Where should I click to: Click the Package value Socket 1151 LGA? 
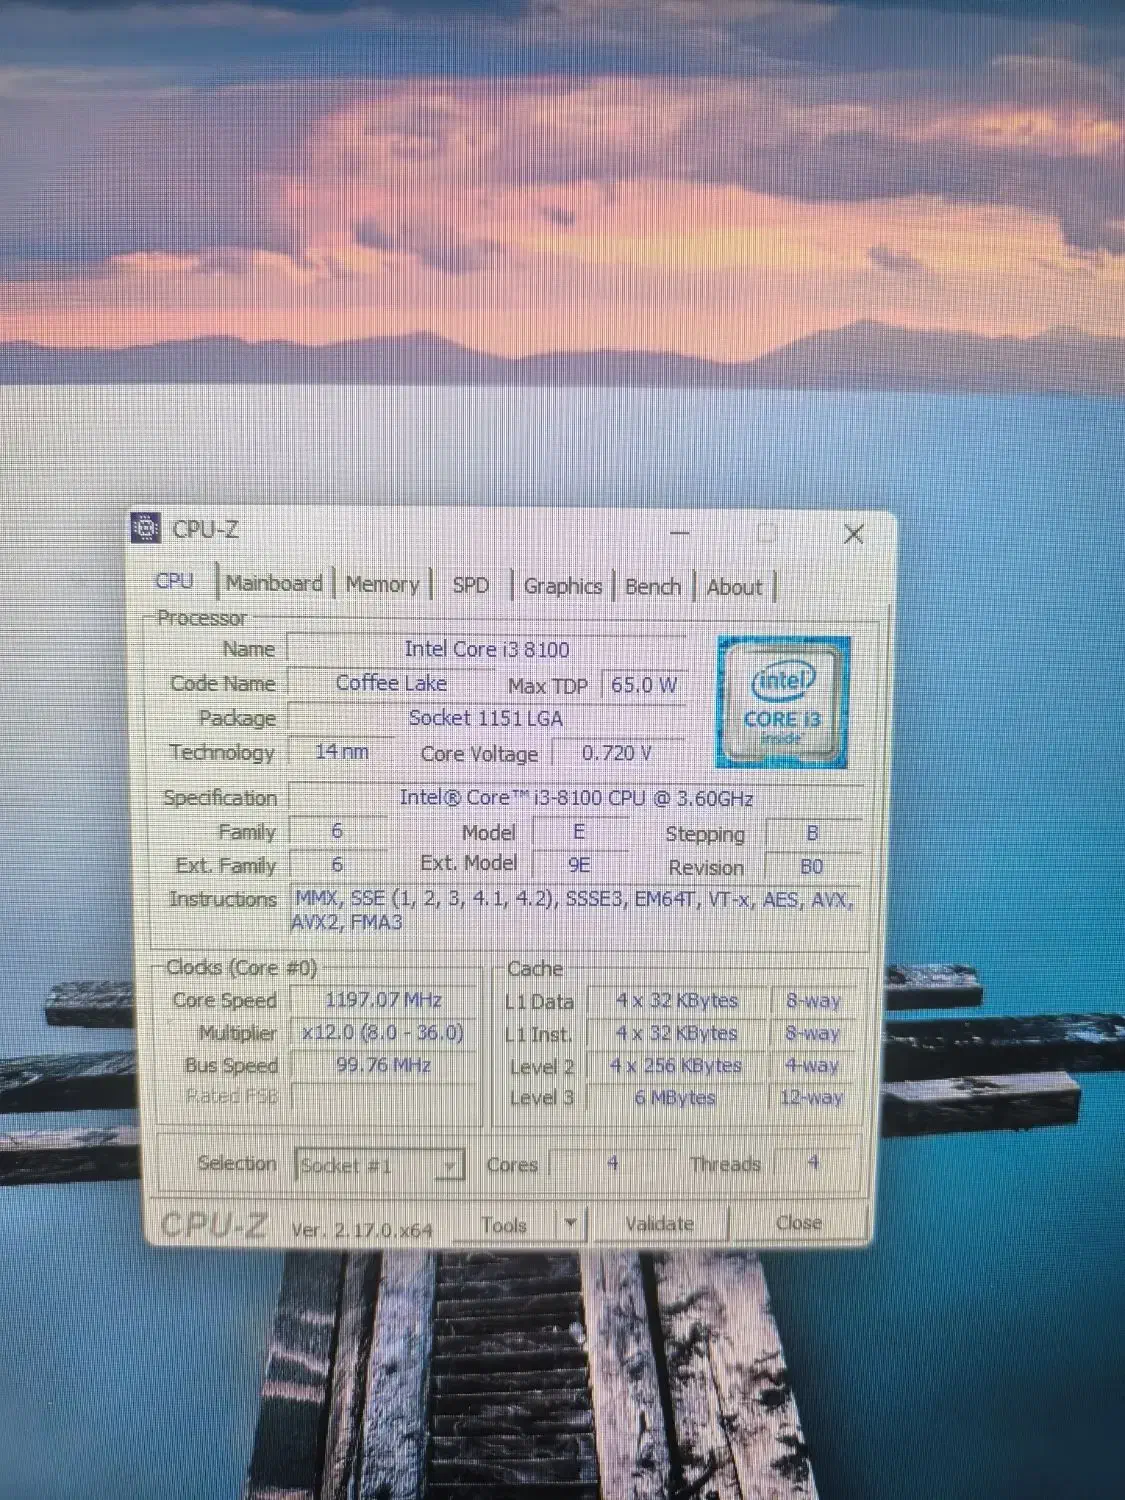(486, 718)
